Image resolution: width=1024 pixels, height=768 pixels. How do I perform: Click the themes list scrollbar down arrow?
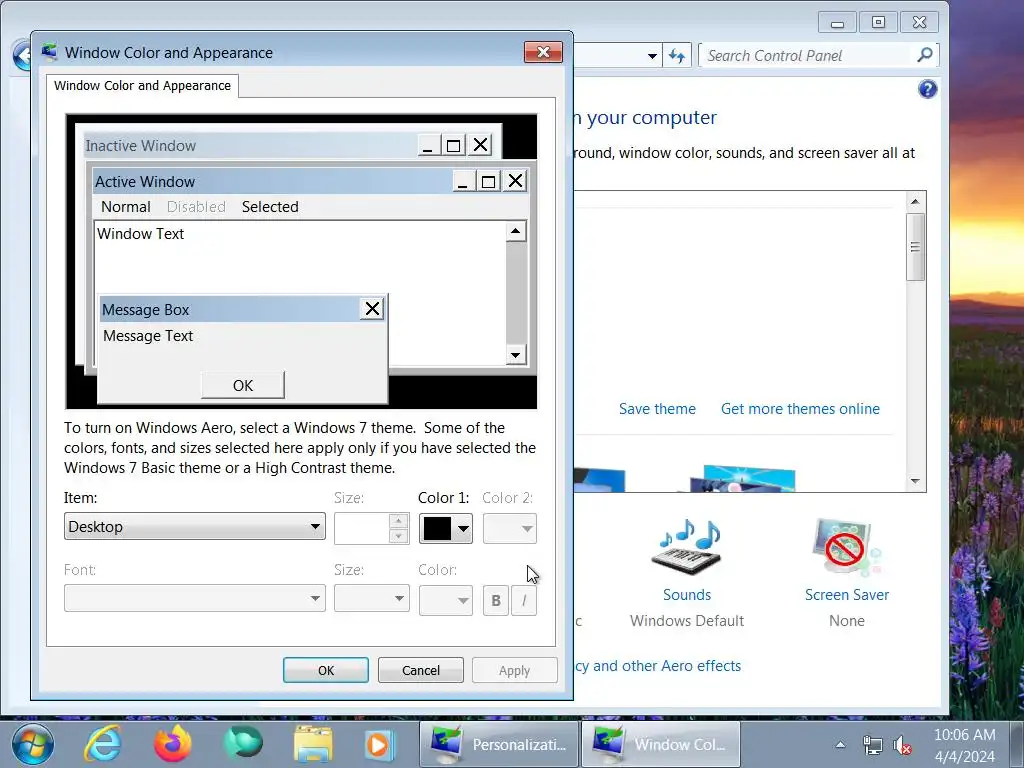[915, 482]
